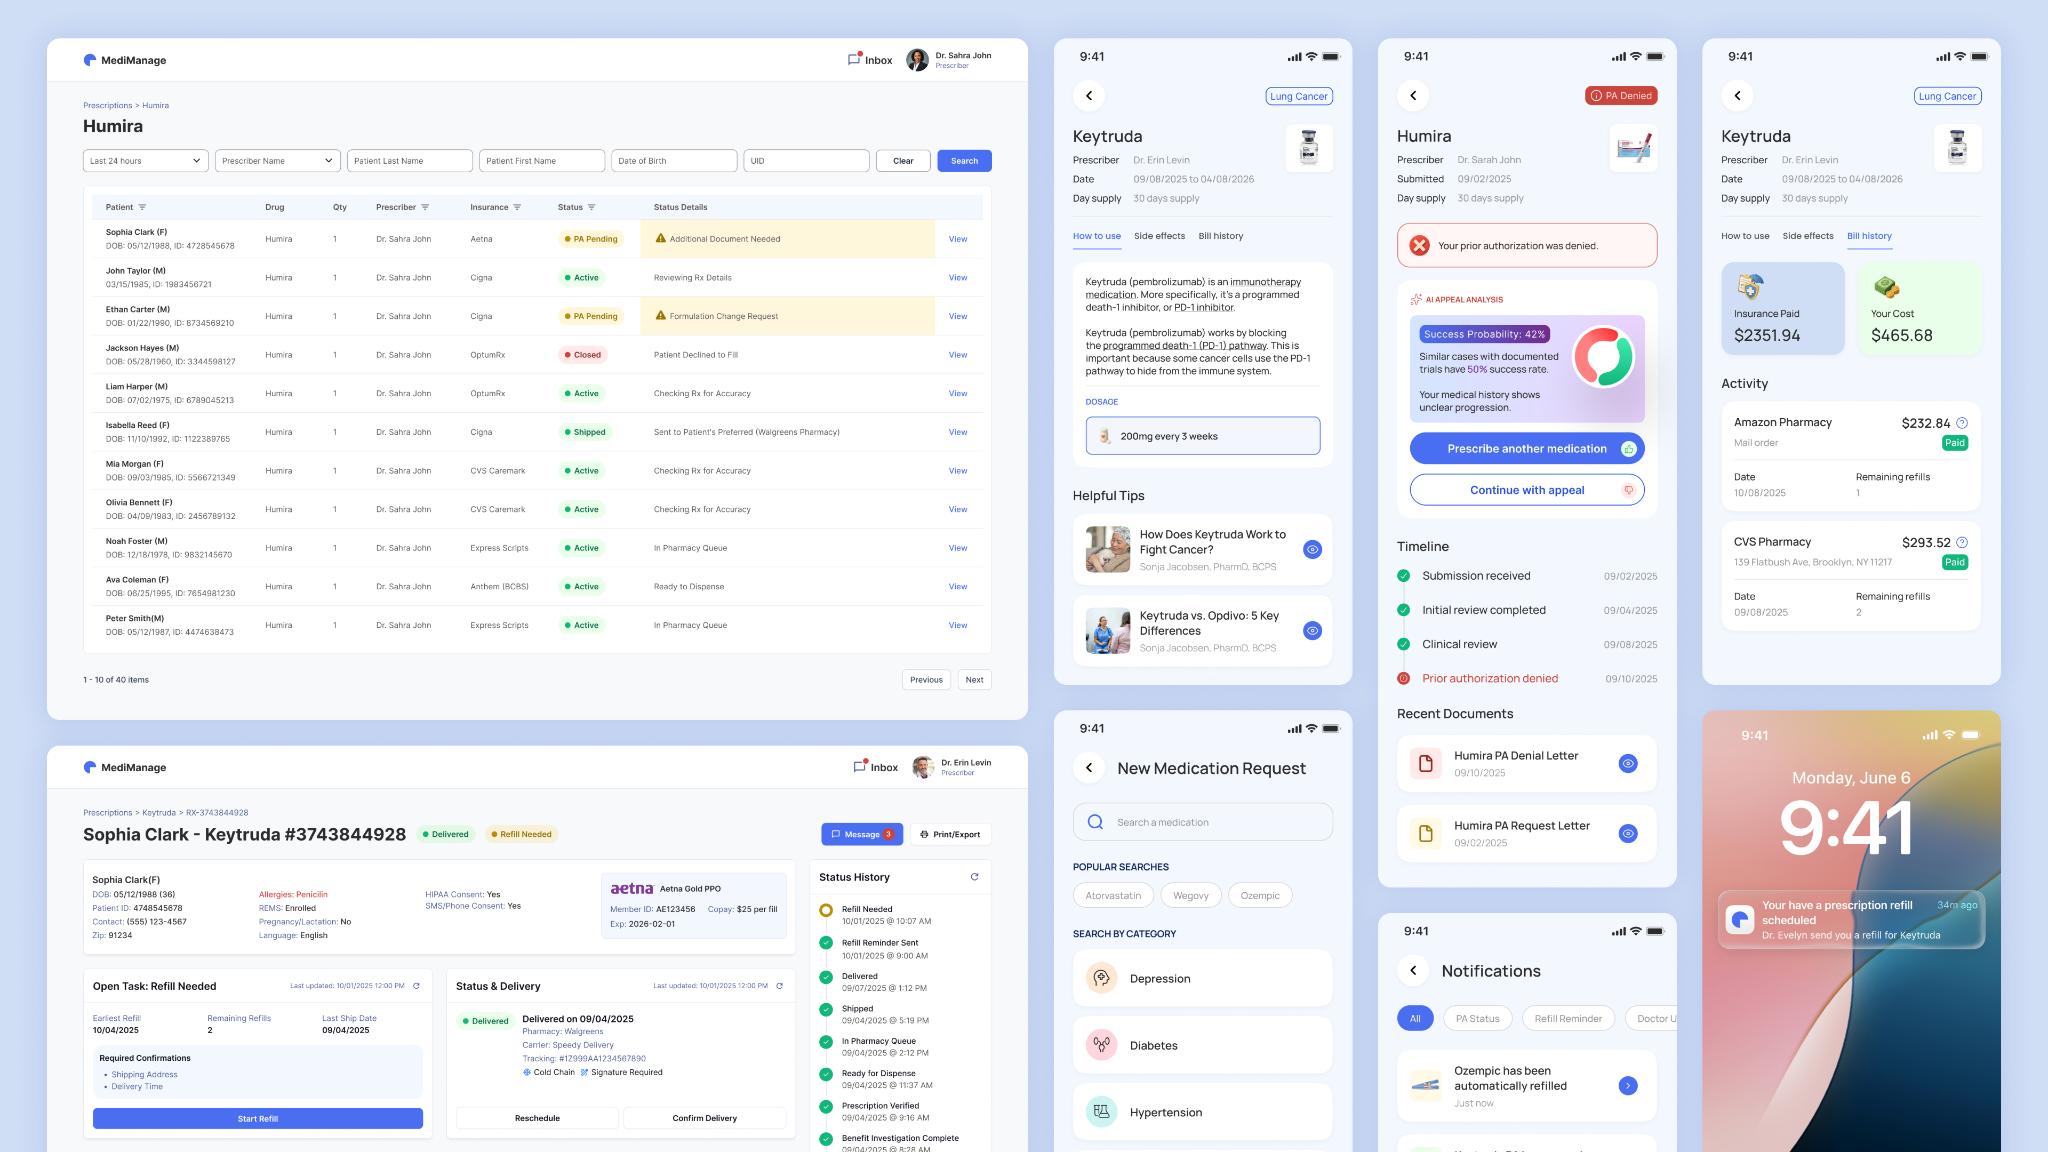This screenshot has width=2048, height=1152.
Task: Click the success probability donut chart
Action: click(x=1603, y=358)
